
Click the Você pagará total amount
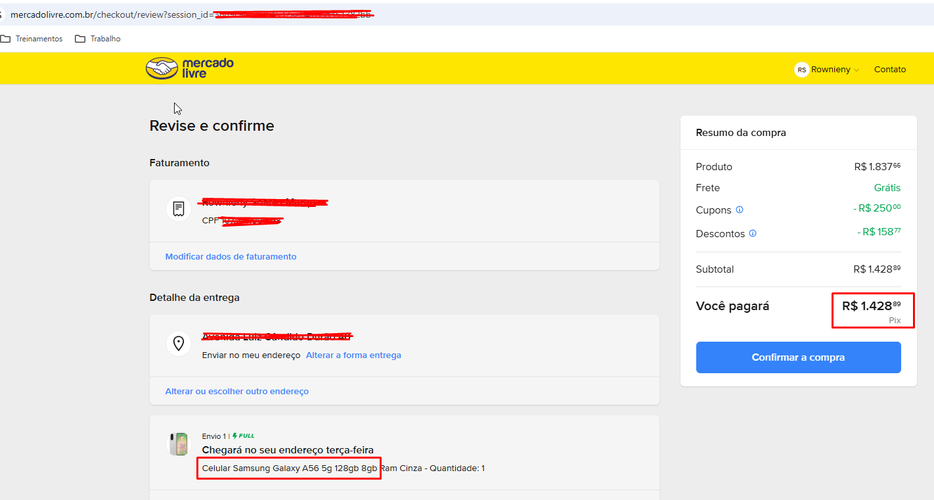871,306
